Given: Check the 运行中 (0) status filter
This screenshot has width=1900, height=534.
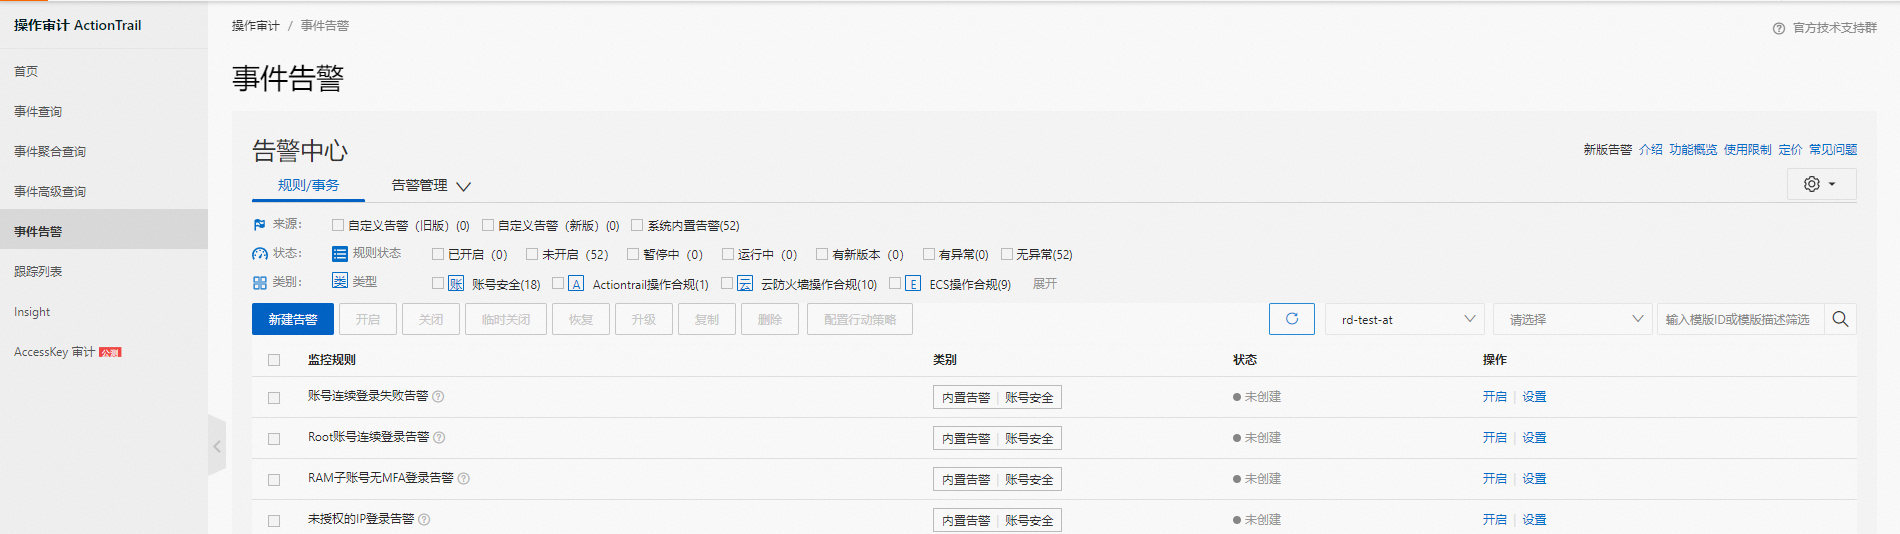Looking at the screenshot, I should (x=728, y=254).
